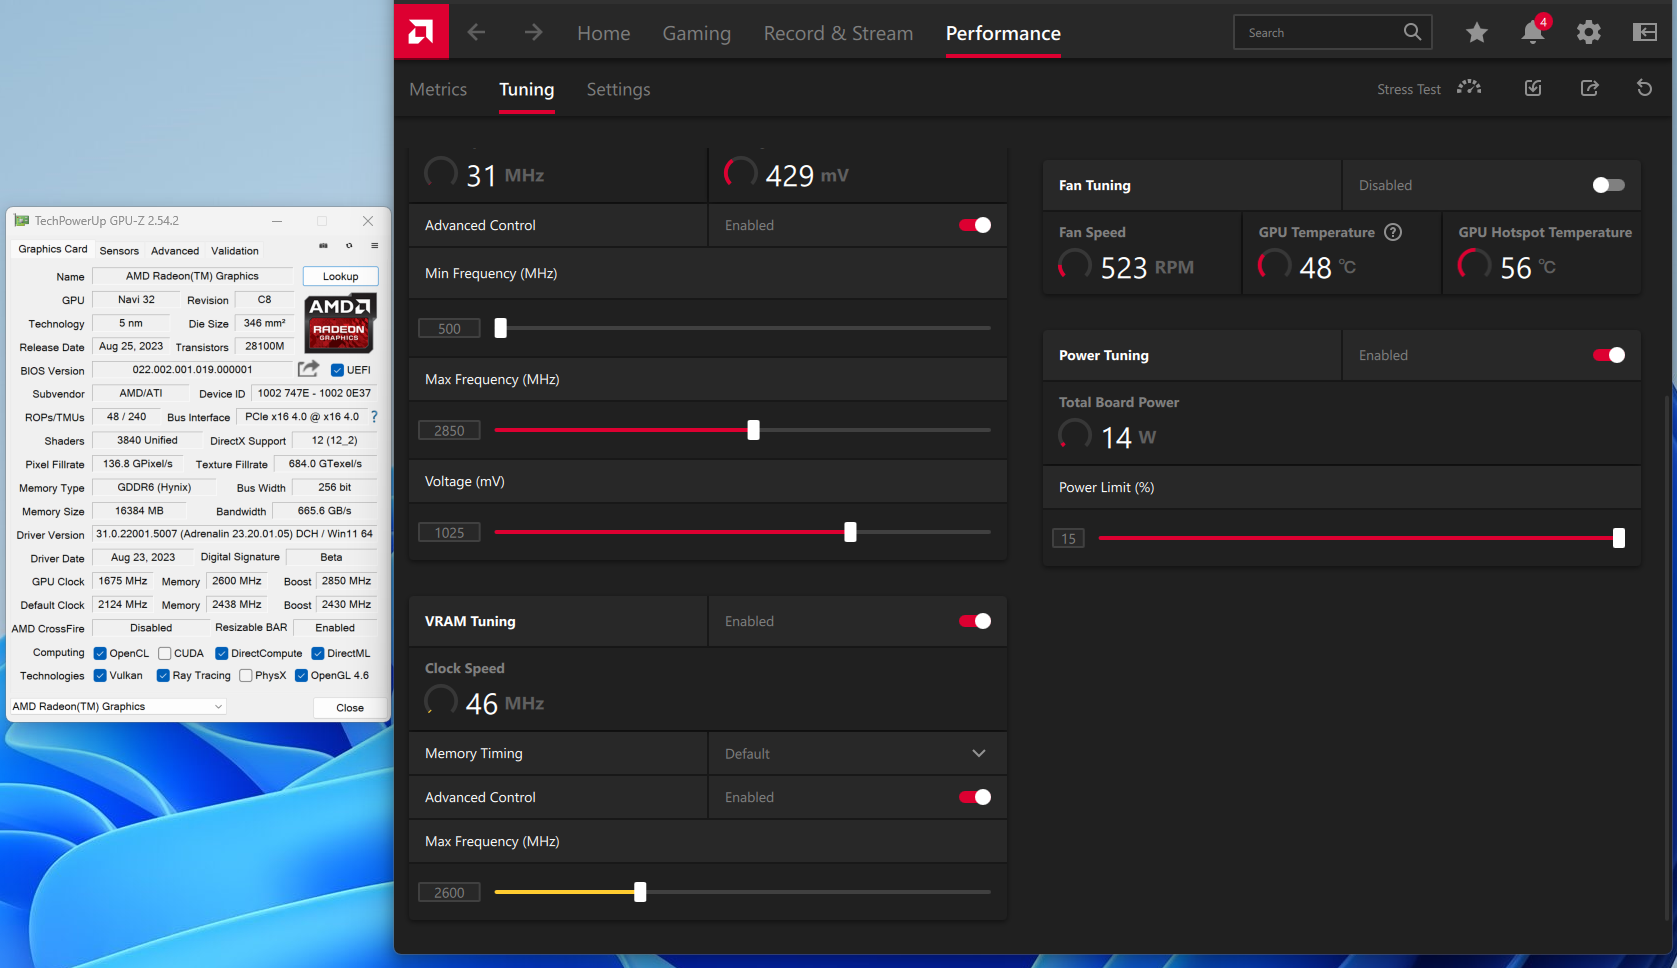The height and width of the screenshot is (968, 1677).
Task: Open favorites star icon
Action: pos(1476,33)
